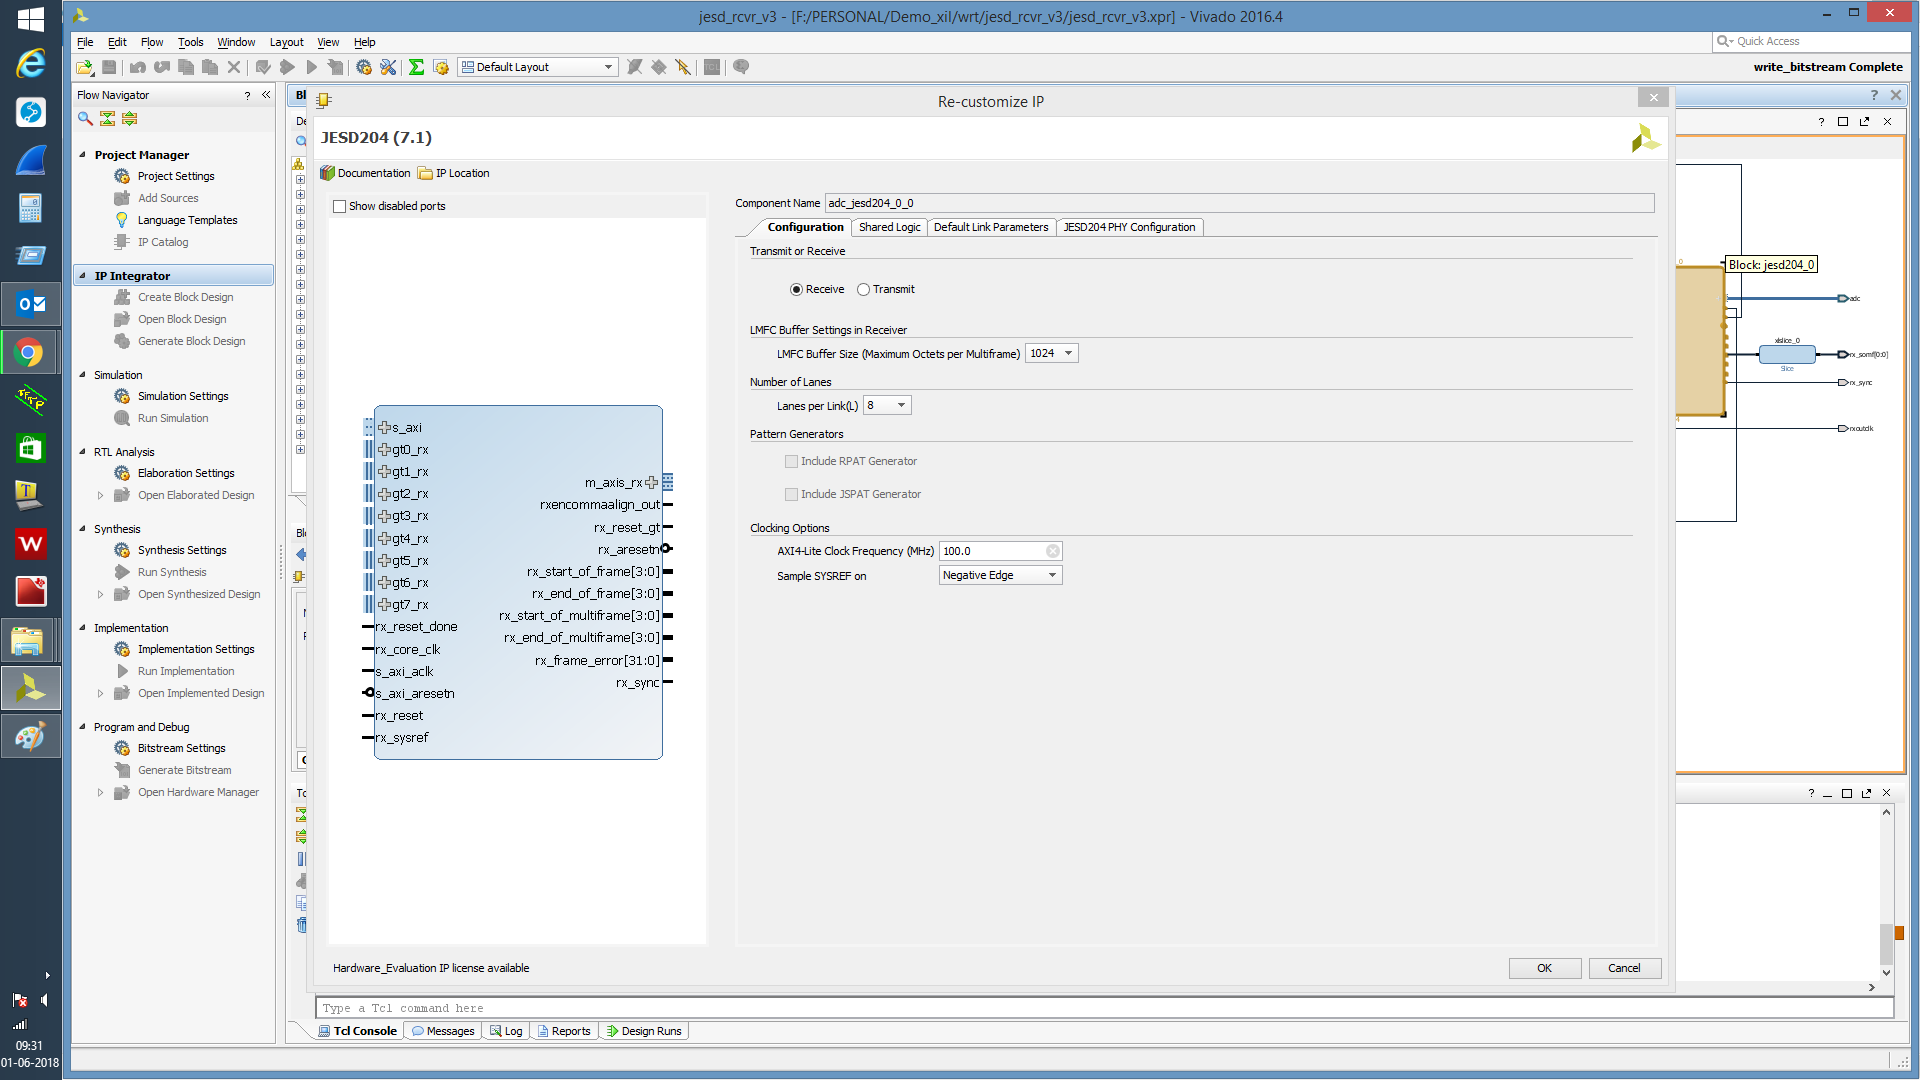1920x1080 pixels.
Task: Click Include JSPAT Generator checkbox
Action: point(791,494)
